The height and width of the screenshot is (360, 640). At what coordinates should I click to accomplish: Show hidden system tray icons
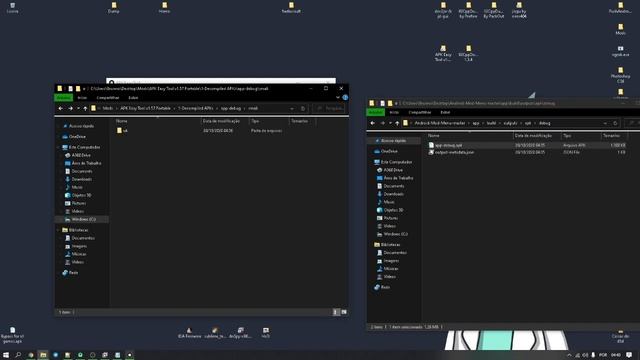click(x=569, y=355)
